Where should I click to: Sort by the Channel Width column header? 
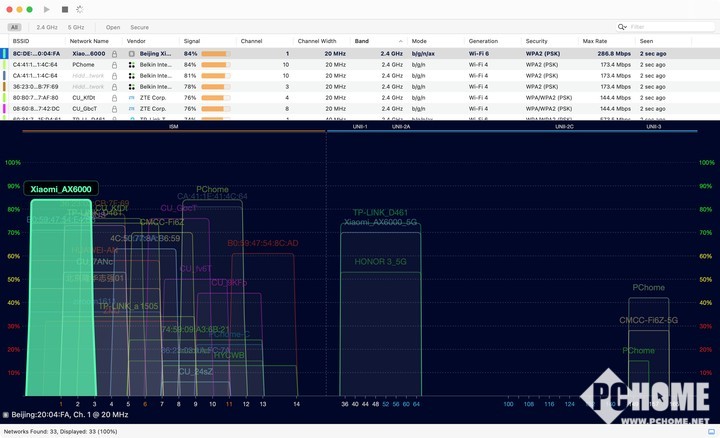click(x=317, y=41)
